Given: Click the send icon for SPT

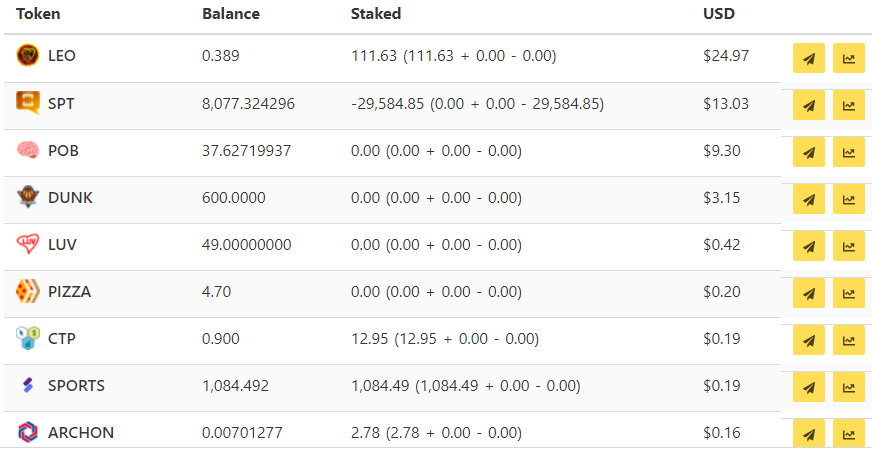Looking at the screenshot, I should pyautogui.click(x=809, y=105).
